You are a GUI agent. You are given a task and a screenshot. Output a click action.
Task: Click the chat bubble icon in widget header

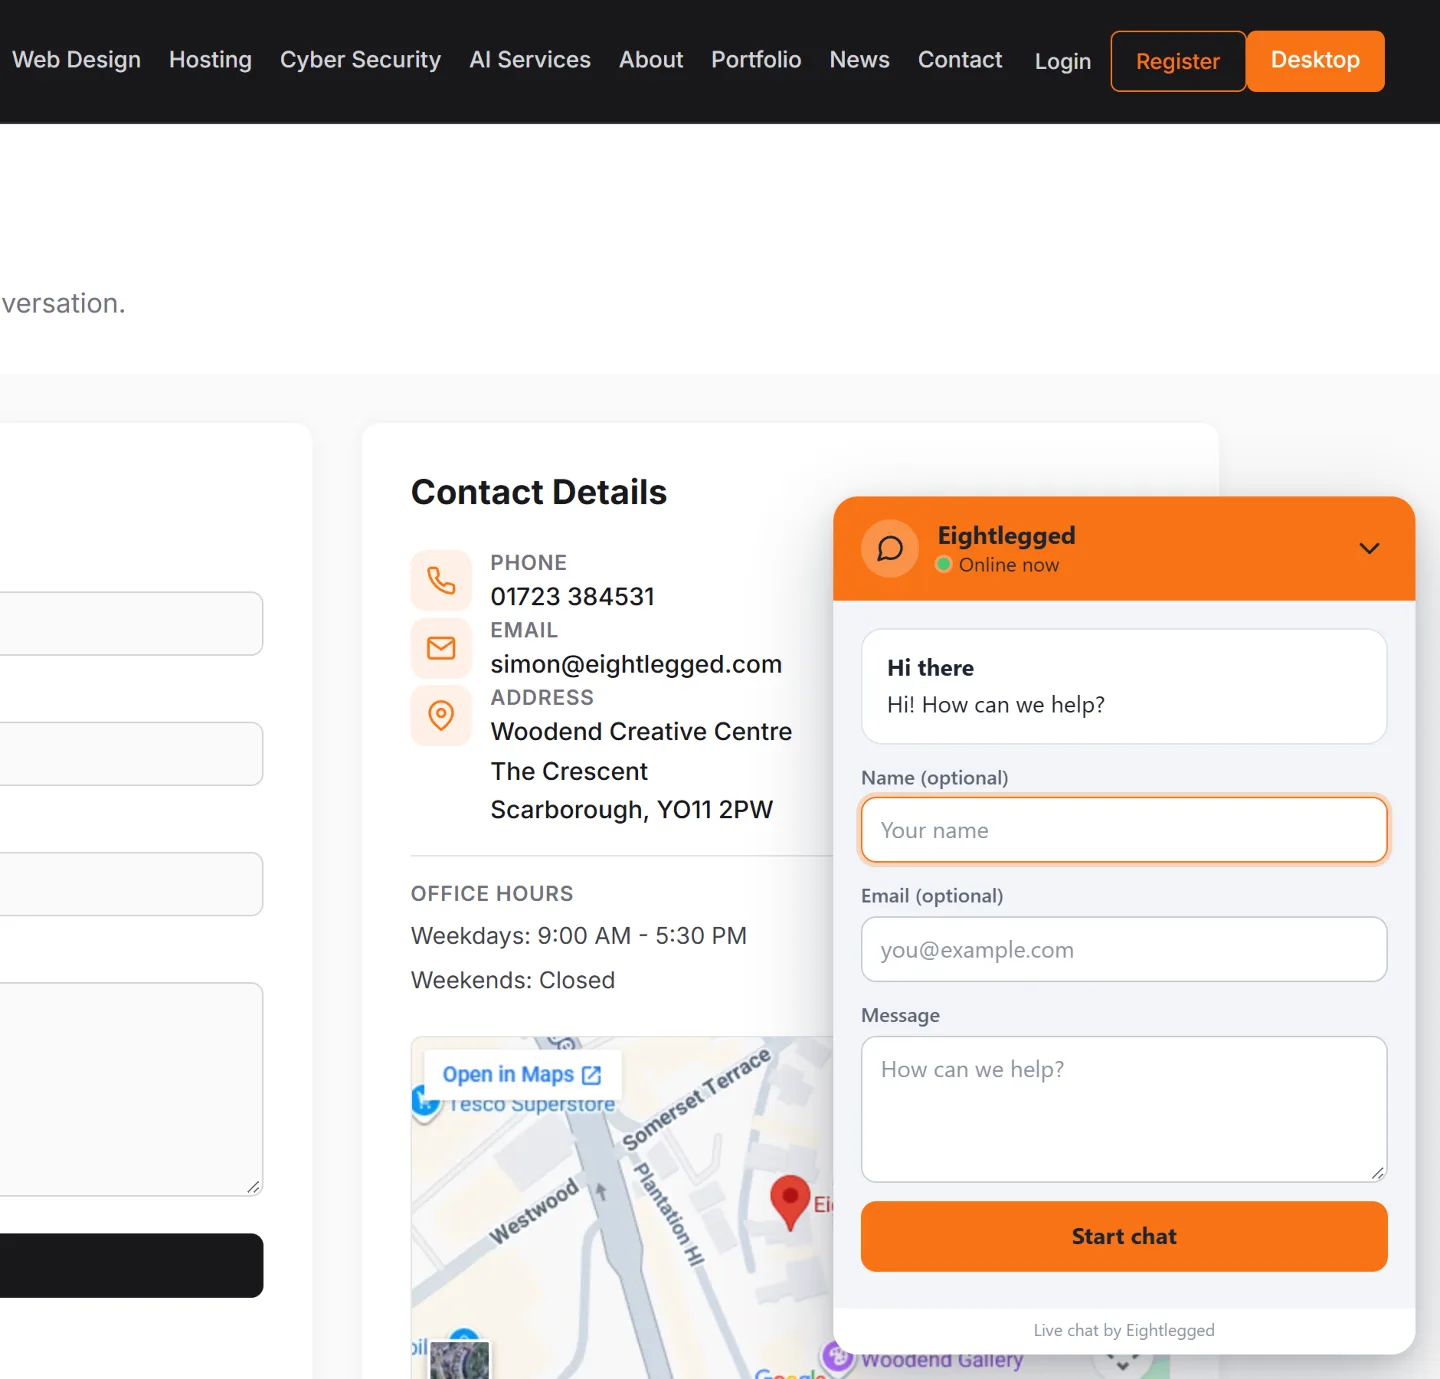click(890, 548)
